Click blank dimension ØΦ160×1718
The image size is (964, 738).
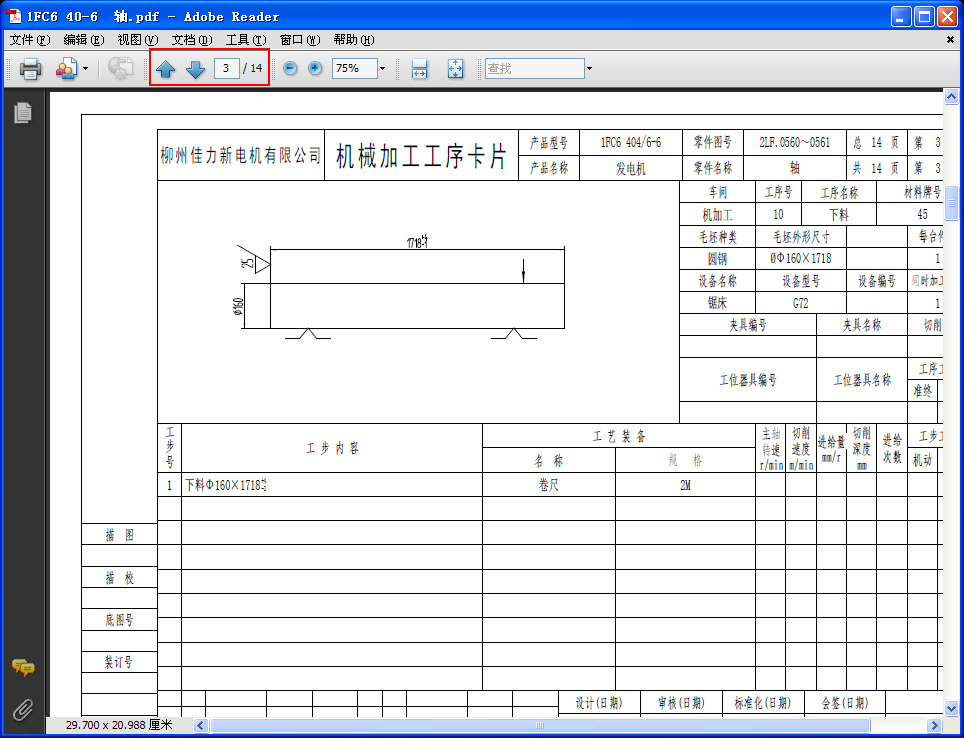[800, 258]
